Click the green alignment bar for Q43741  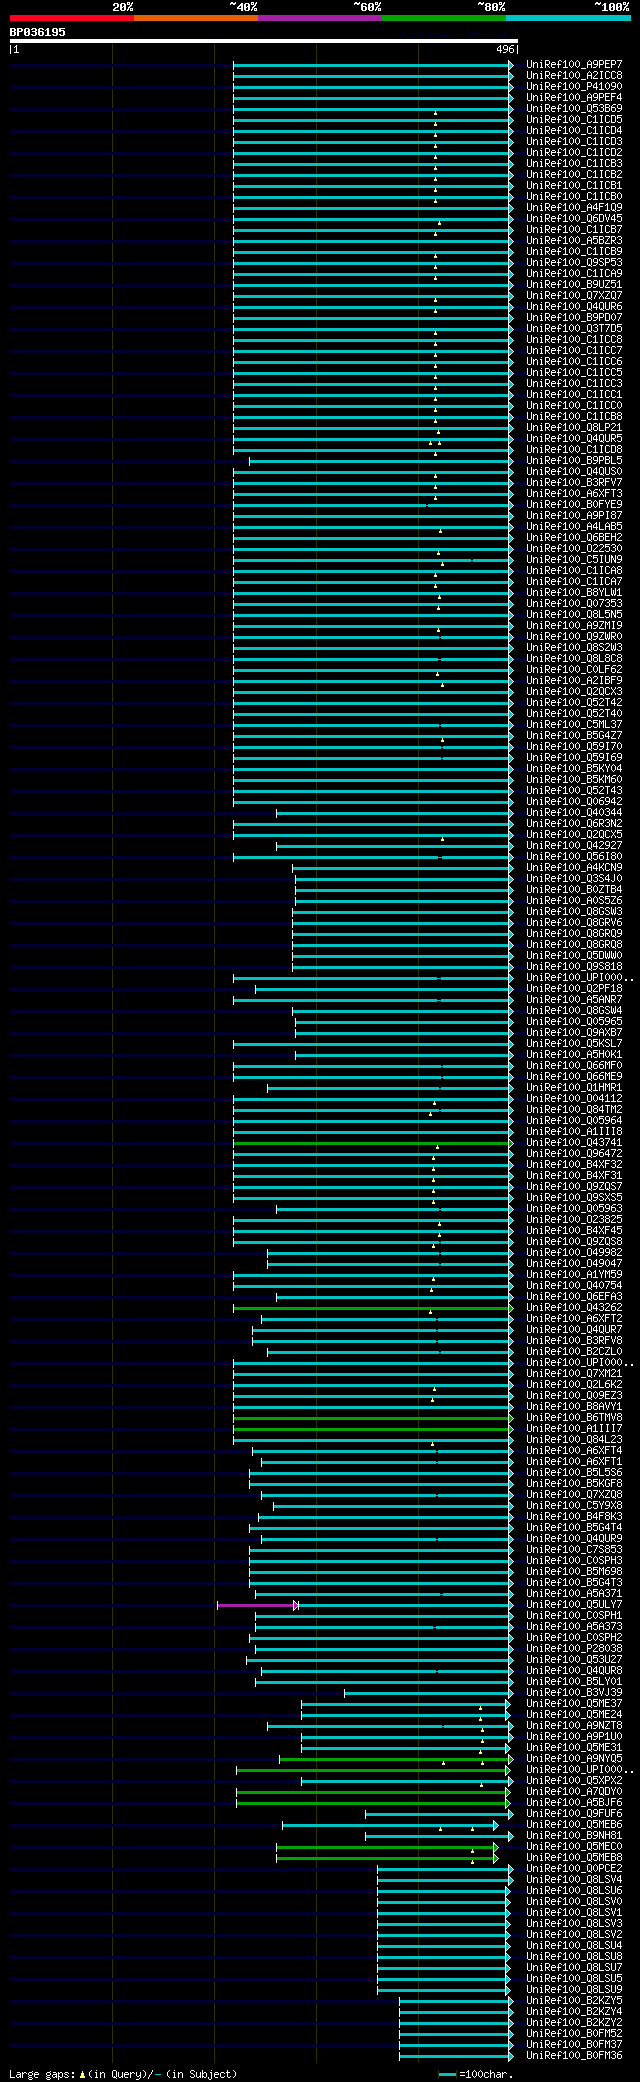coord(372,1143)
